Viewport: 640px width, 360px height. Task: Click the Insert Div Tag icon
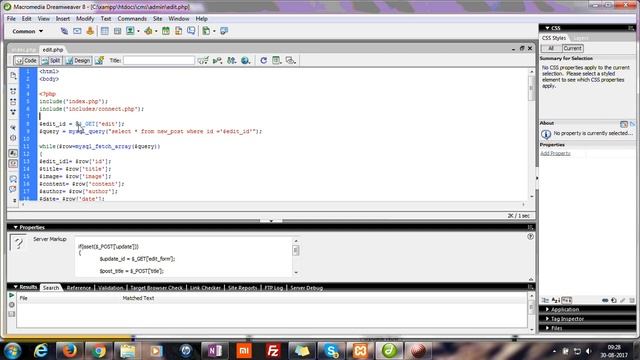click(118, 31)
